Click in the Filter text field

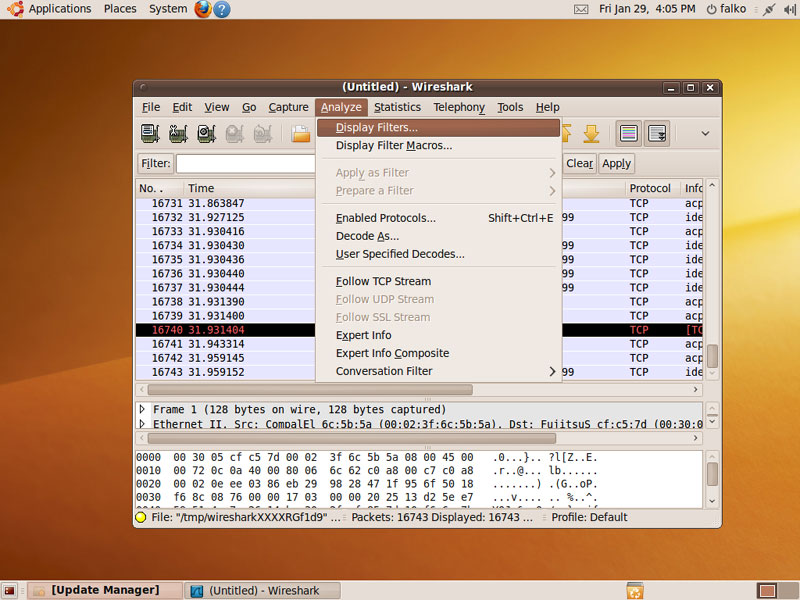pyautogui.click(x=246, y=163)
